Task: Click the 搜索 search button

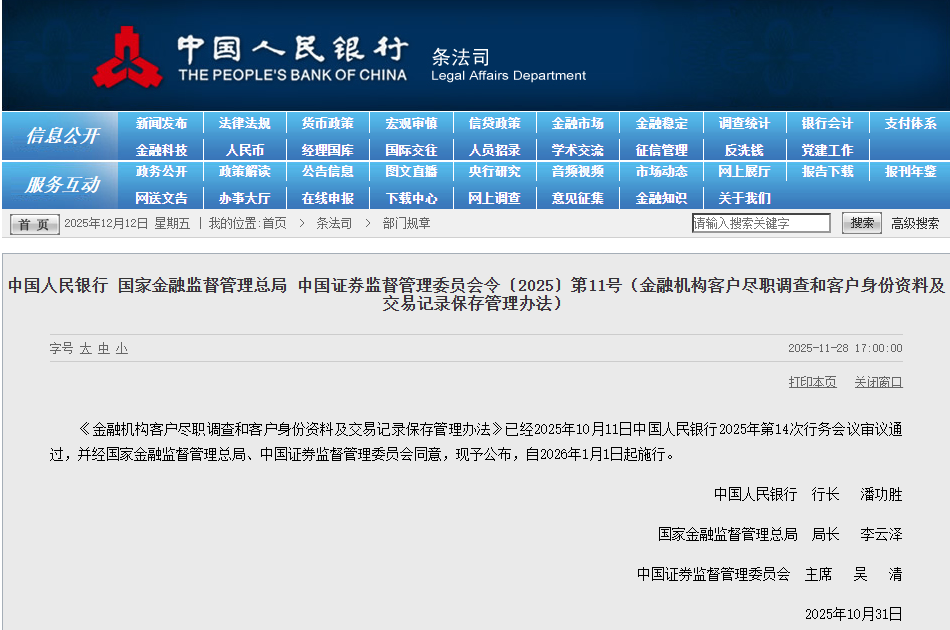Action: [861, 223]
